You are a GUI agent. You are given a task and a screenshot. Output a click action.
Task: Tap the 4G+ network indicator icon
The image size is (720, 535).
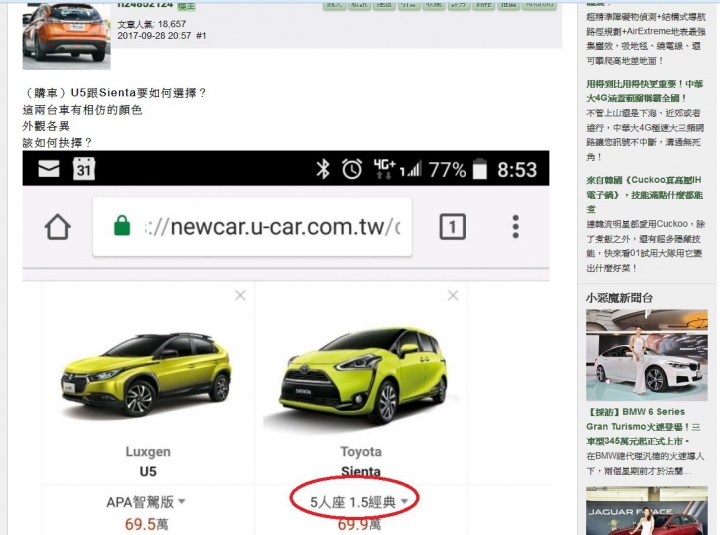coord(384,169)
